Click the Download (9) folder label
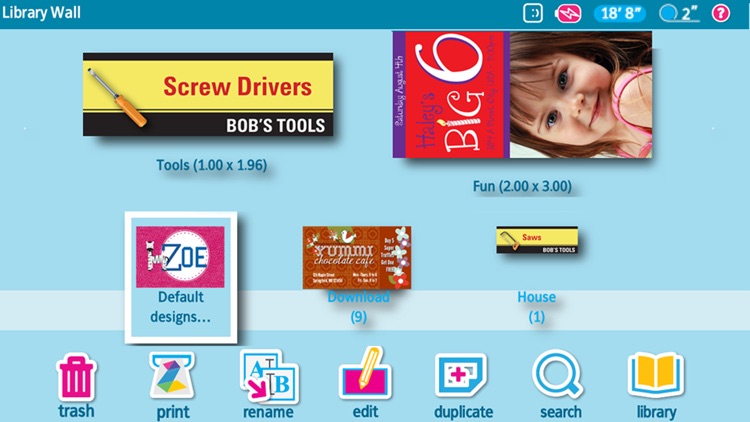The width and height of the screenshot is (750, 422). pos(358,307)
